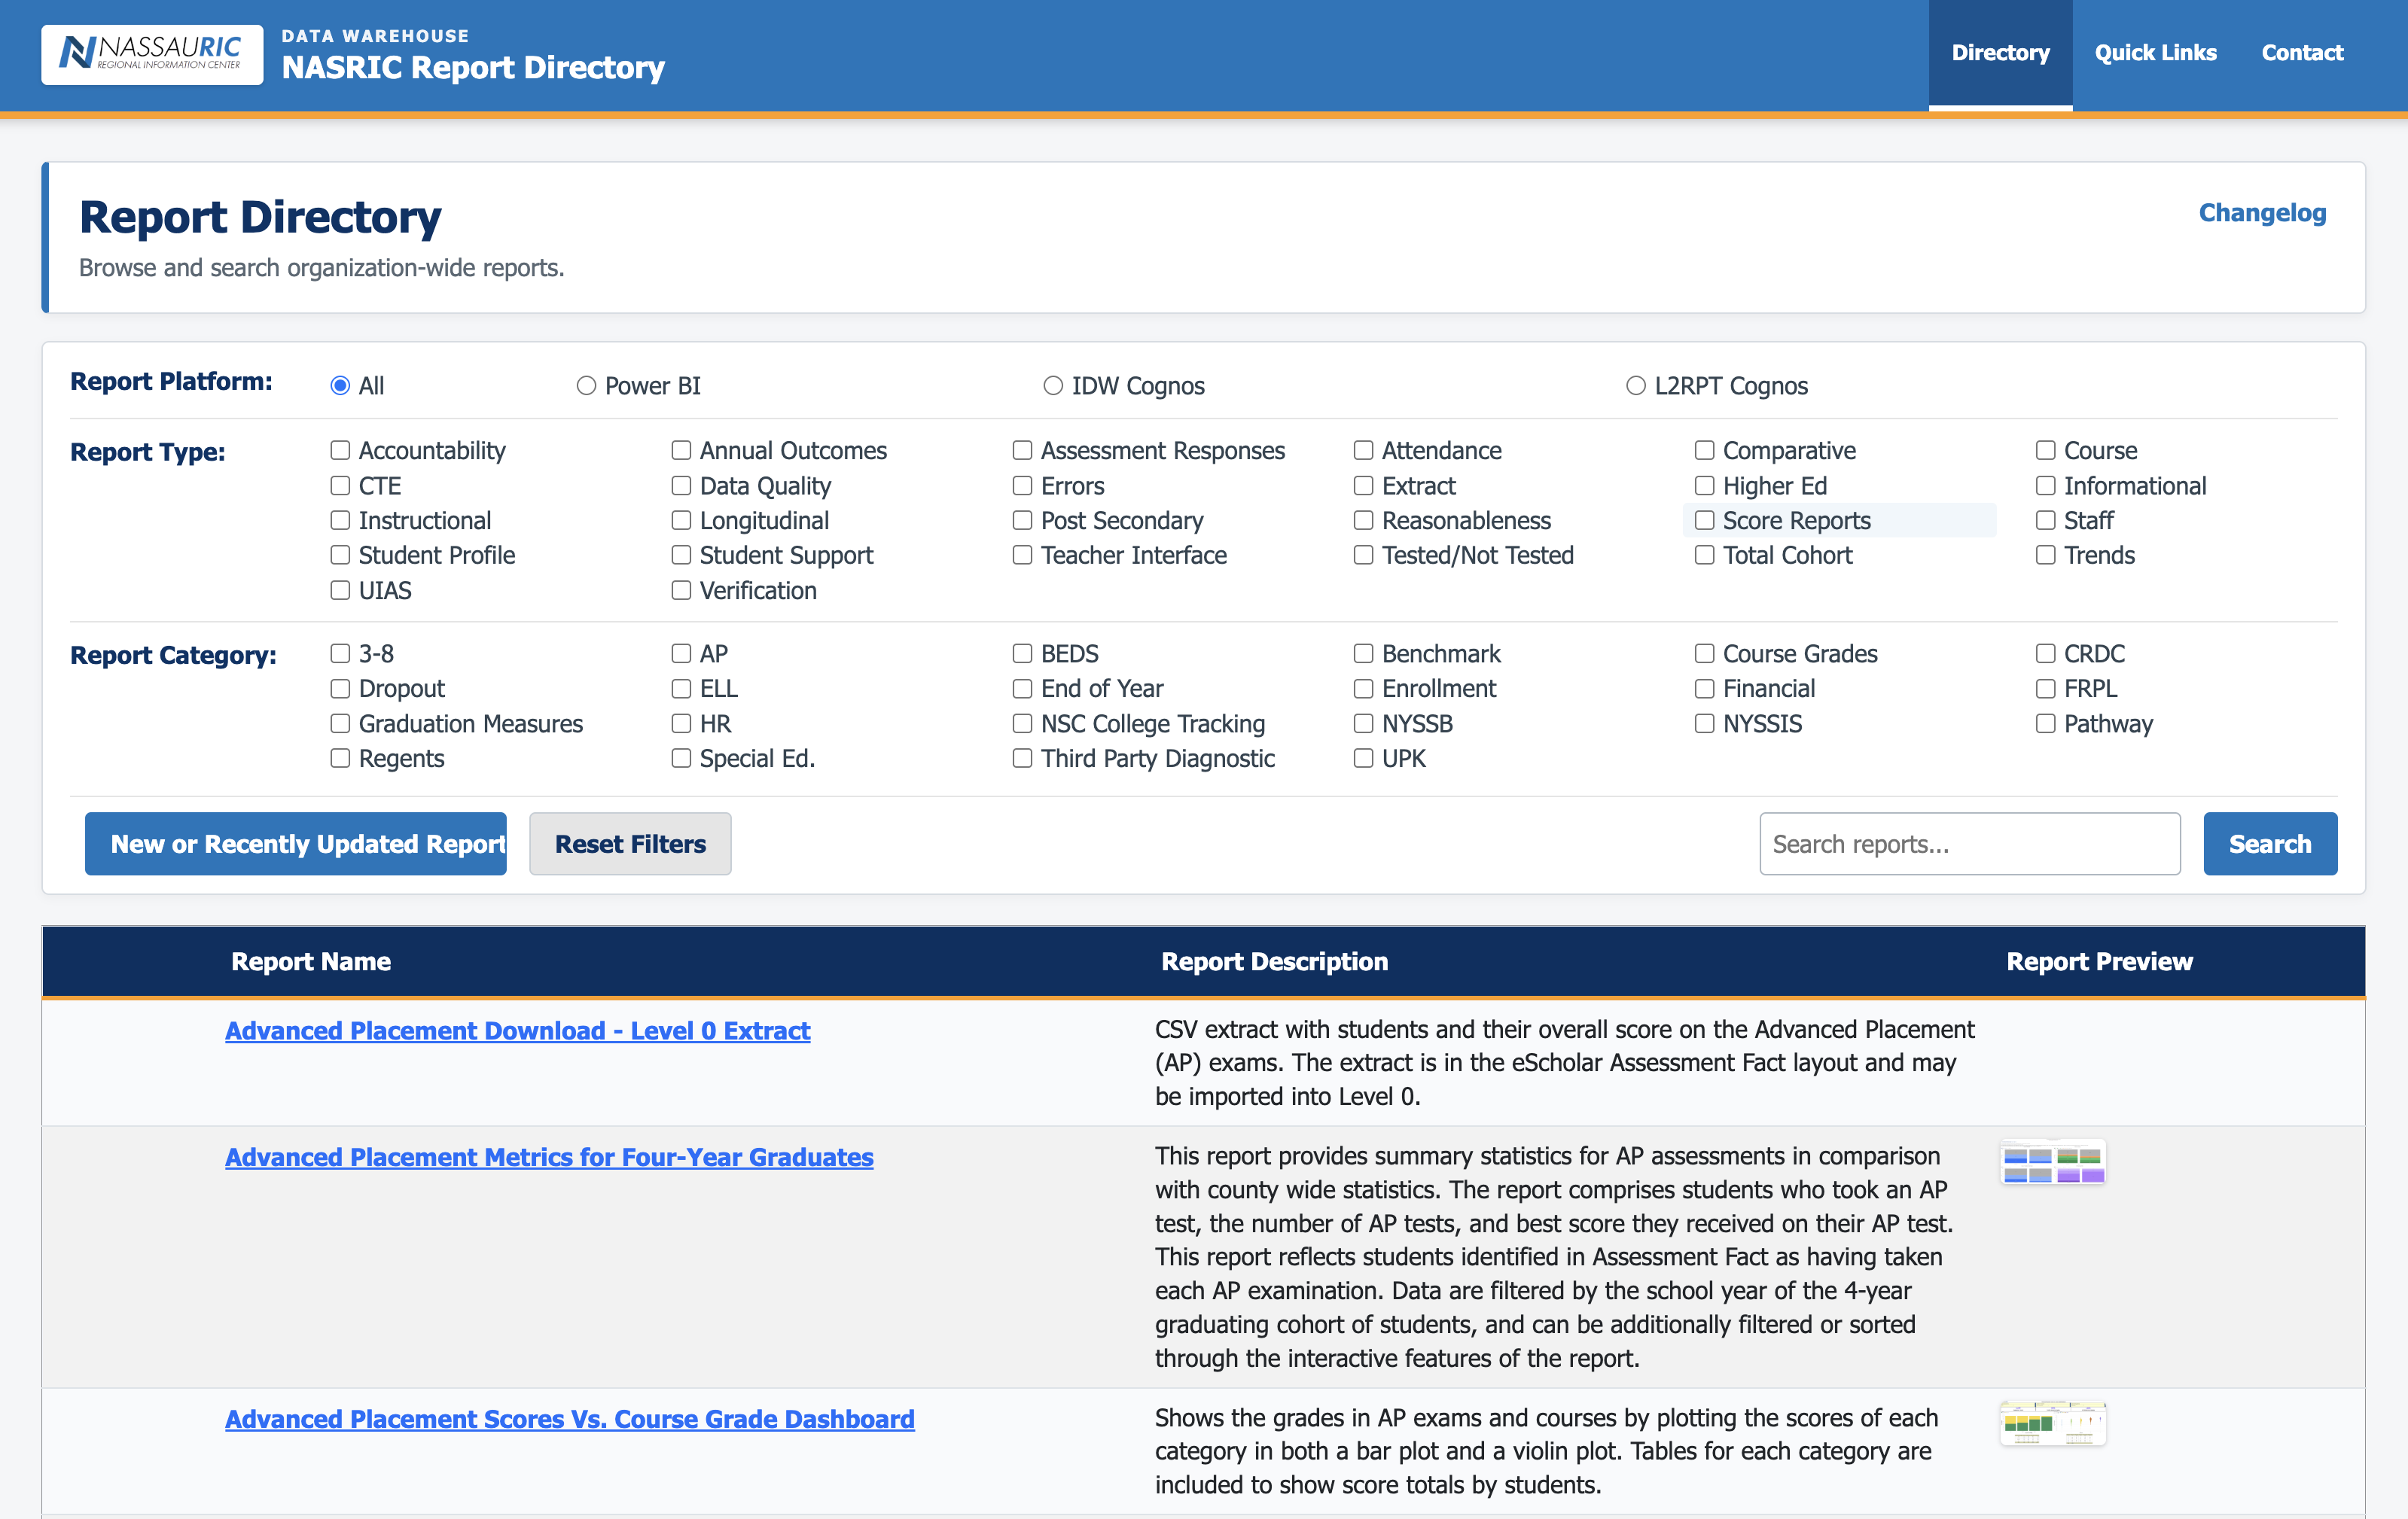This screenshot has width=2408, height=1519.
Task: Click the Reset Filters button
Action: (630, 844)
